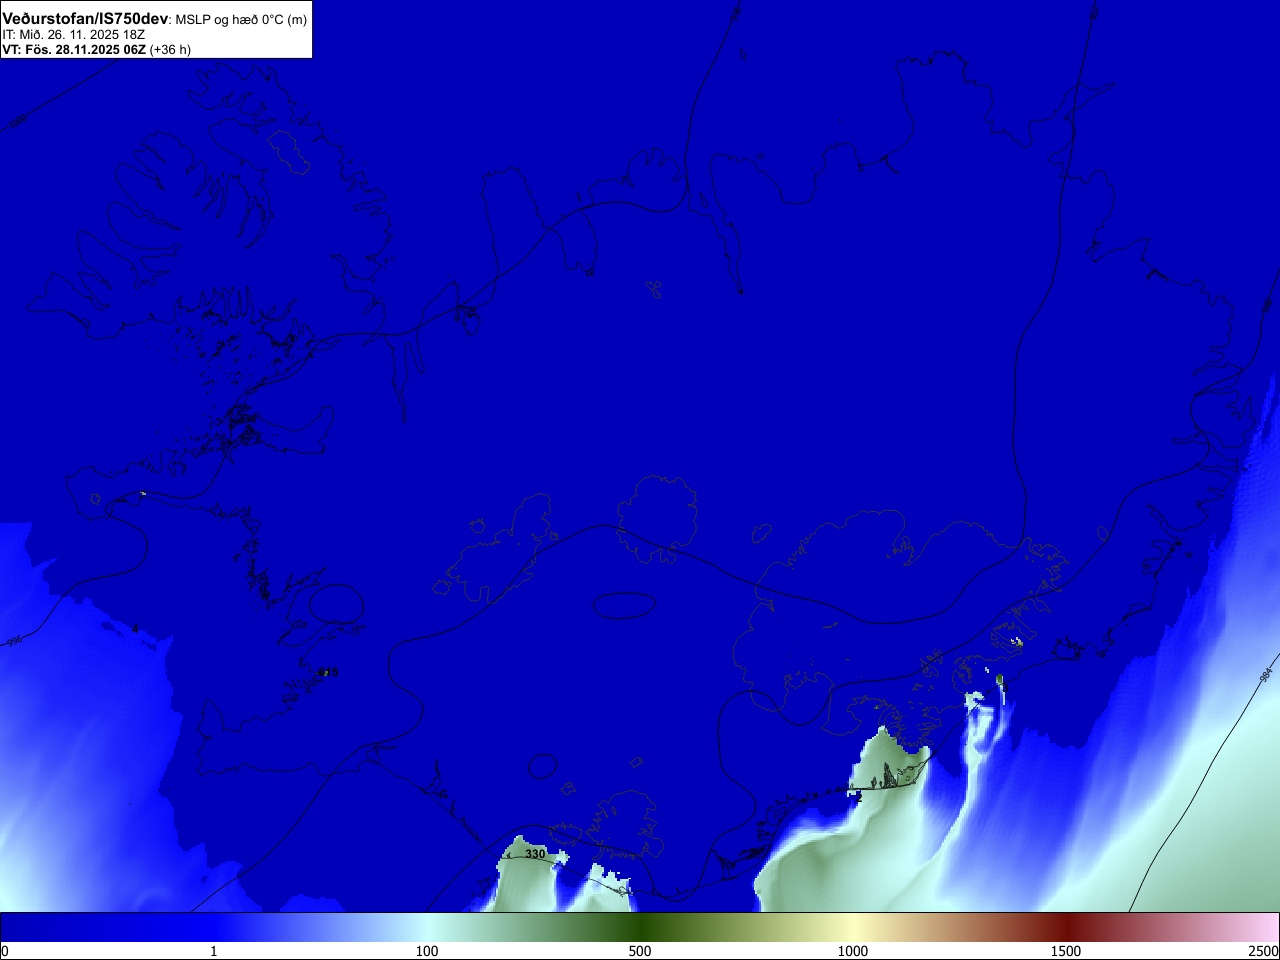1280x960 pixels.
Task: Click the Veðurstofan/IS750dev title text
Action: (x=85, y=19)
